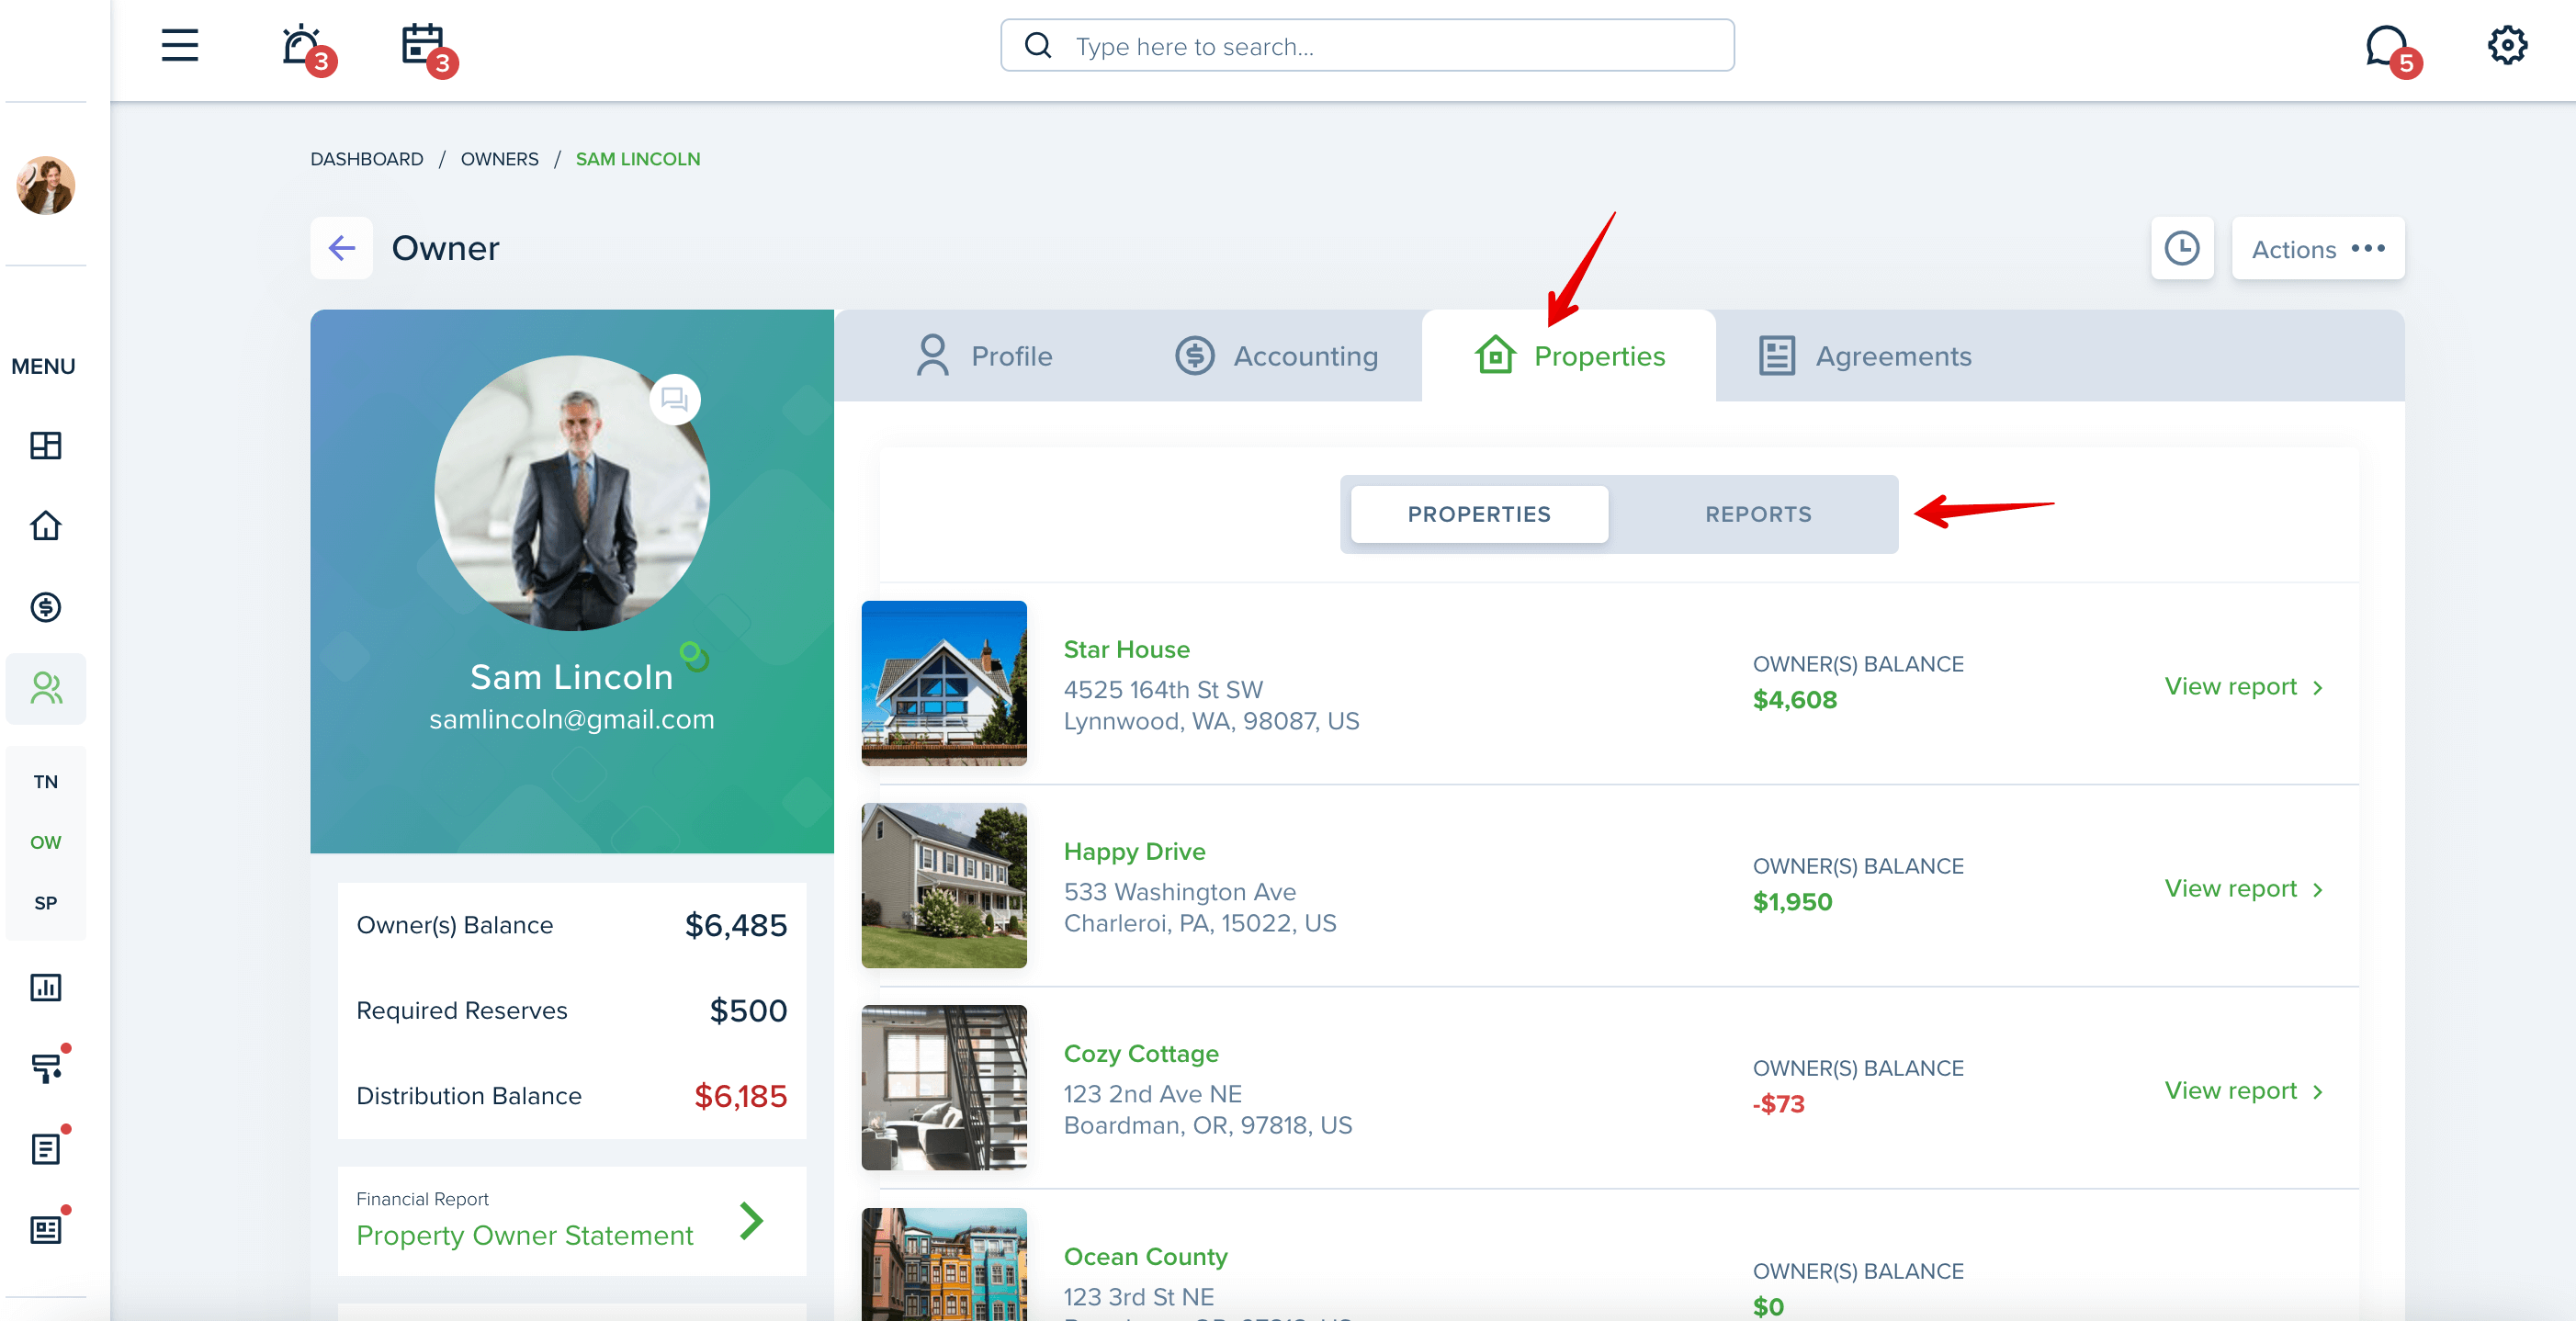2576x1321 pixels.
Task: Switch to the Properties tab
Action: coord(1569,356)
